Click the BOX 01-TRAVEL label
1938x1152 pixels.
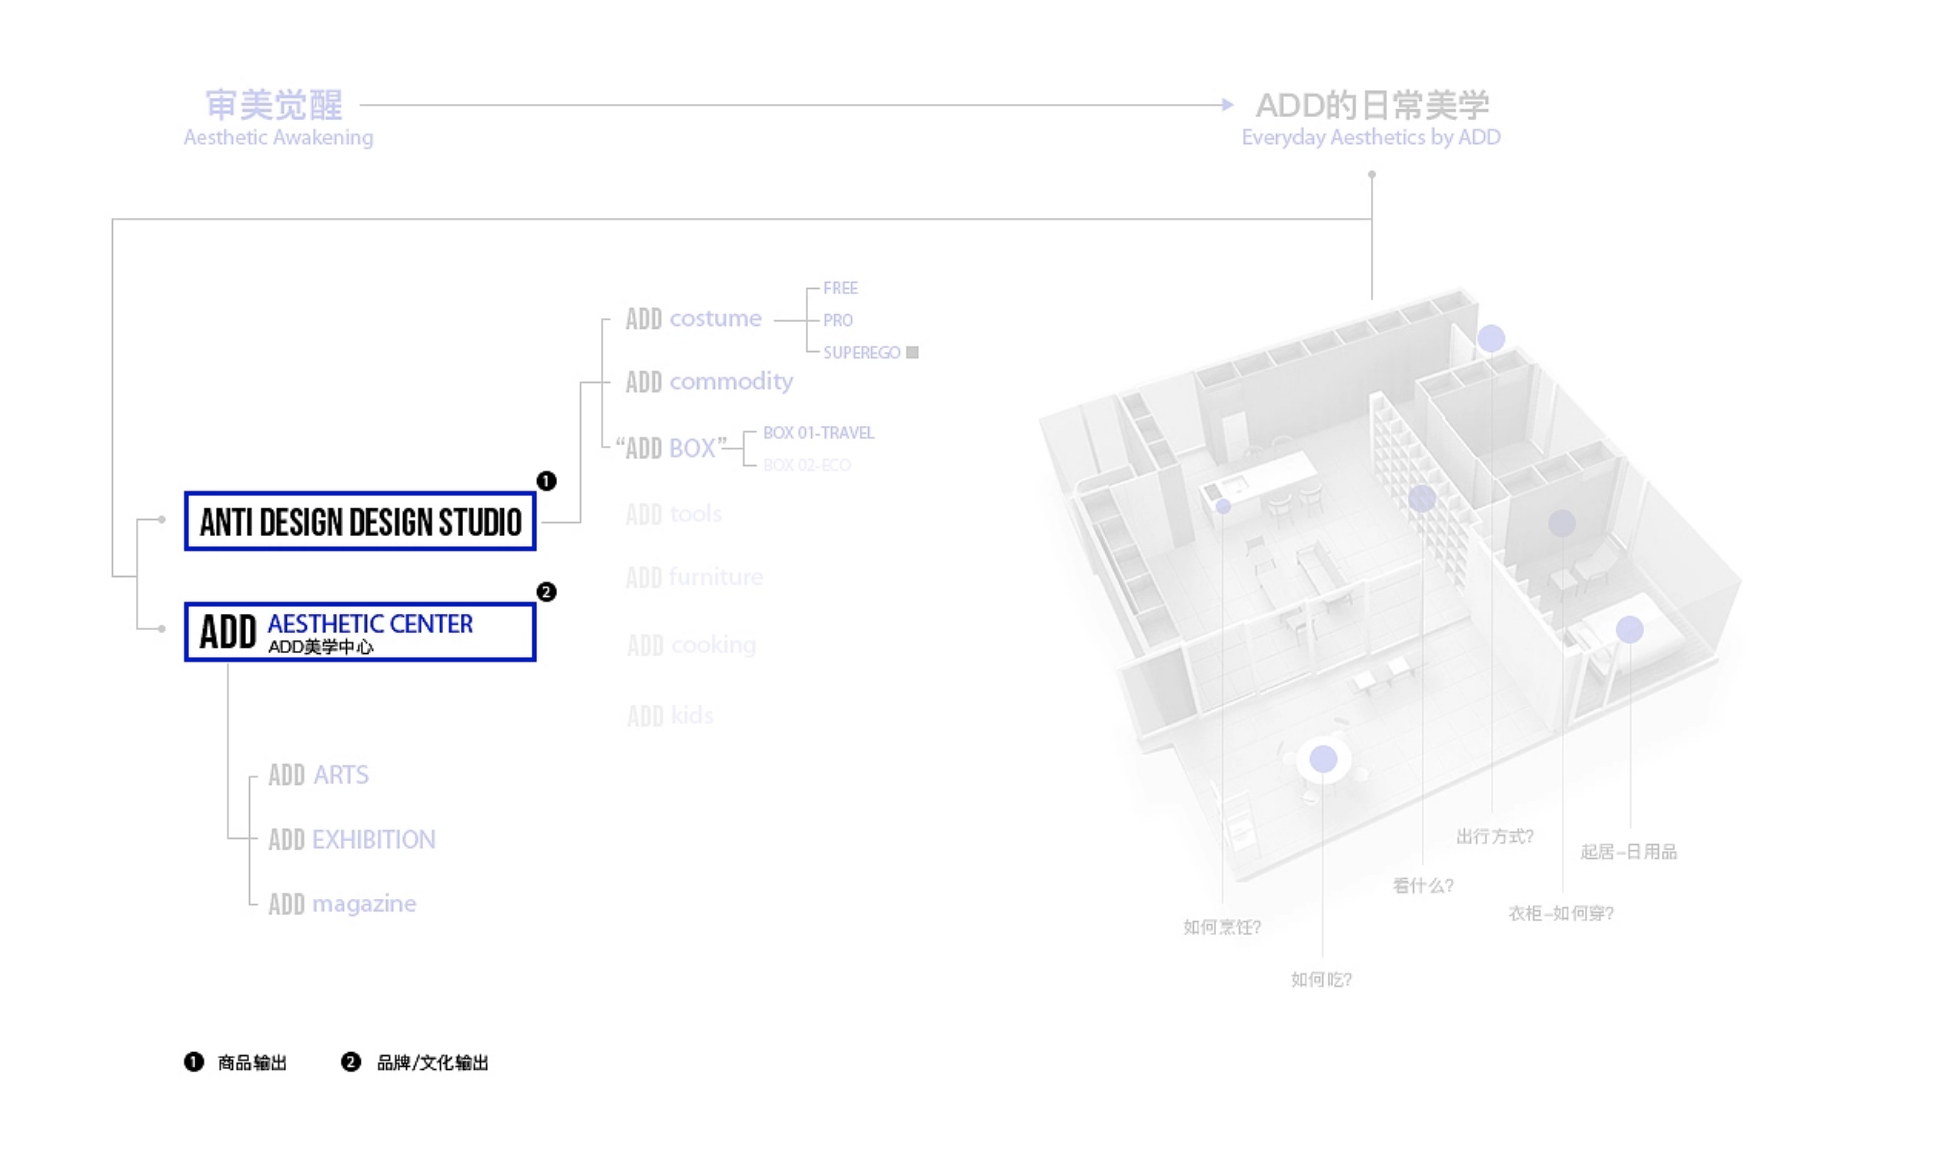pyautogui.click(x=818, y=433)
